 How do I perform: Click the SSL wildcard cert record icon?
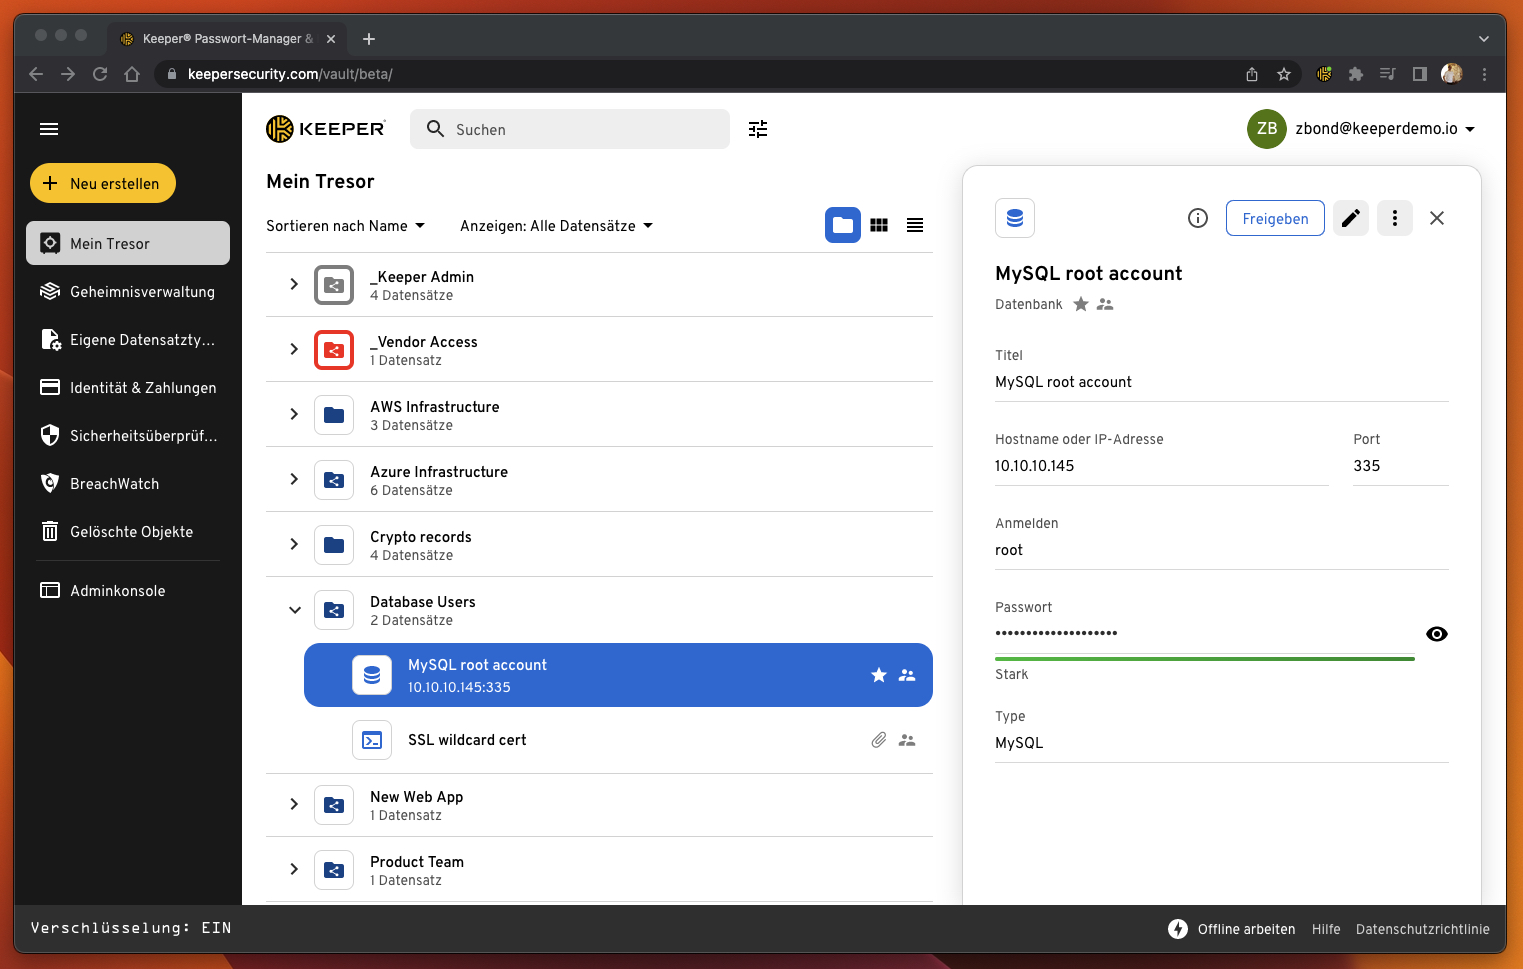372,740
